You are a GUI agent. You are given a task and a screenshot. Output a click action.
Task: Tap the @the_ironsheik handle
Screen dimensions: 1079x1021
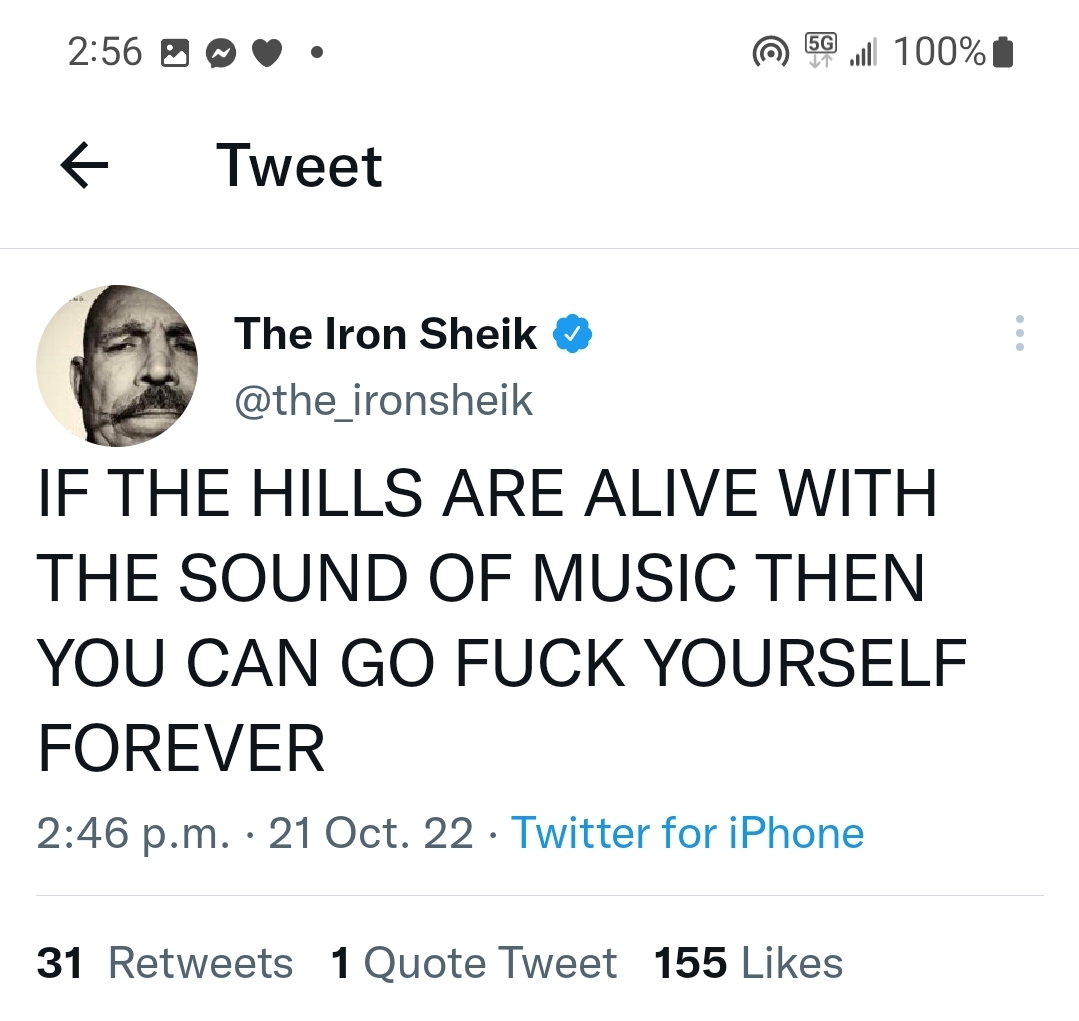pyautogui.click(x=383, y=401)
